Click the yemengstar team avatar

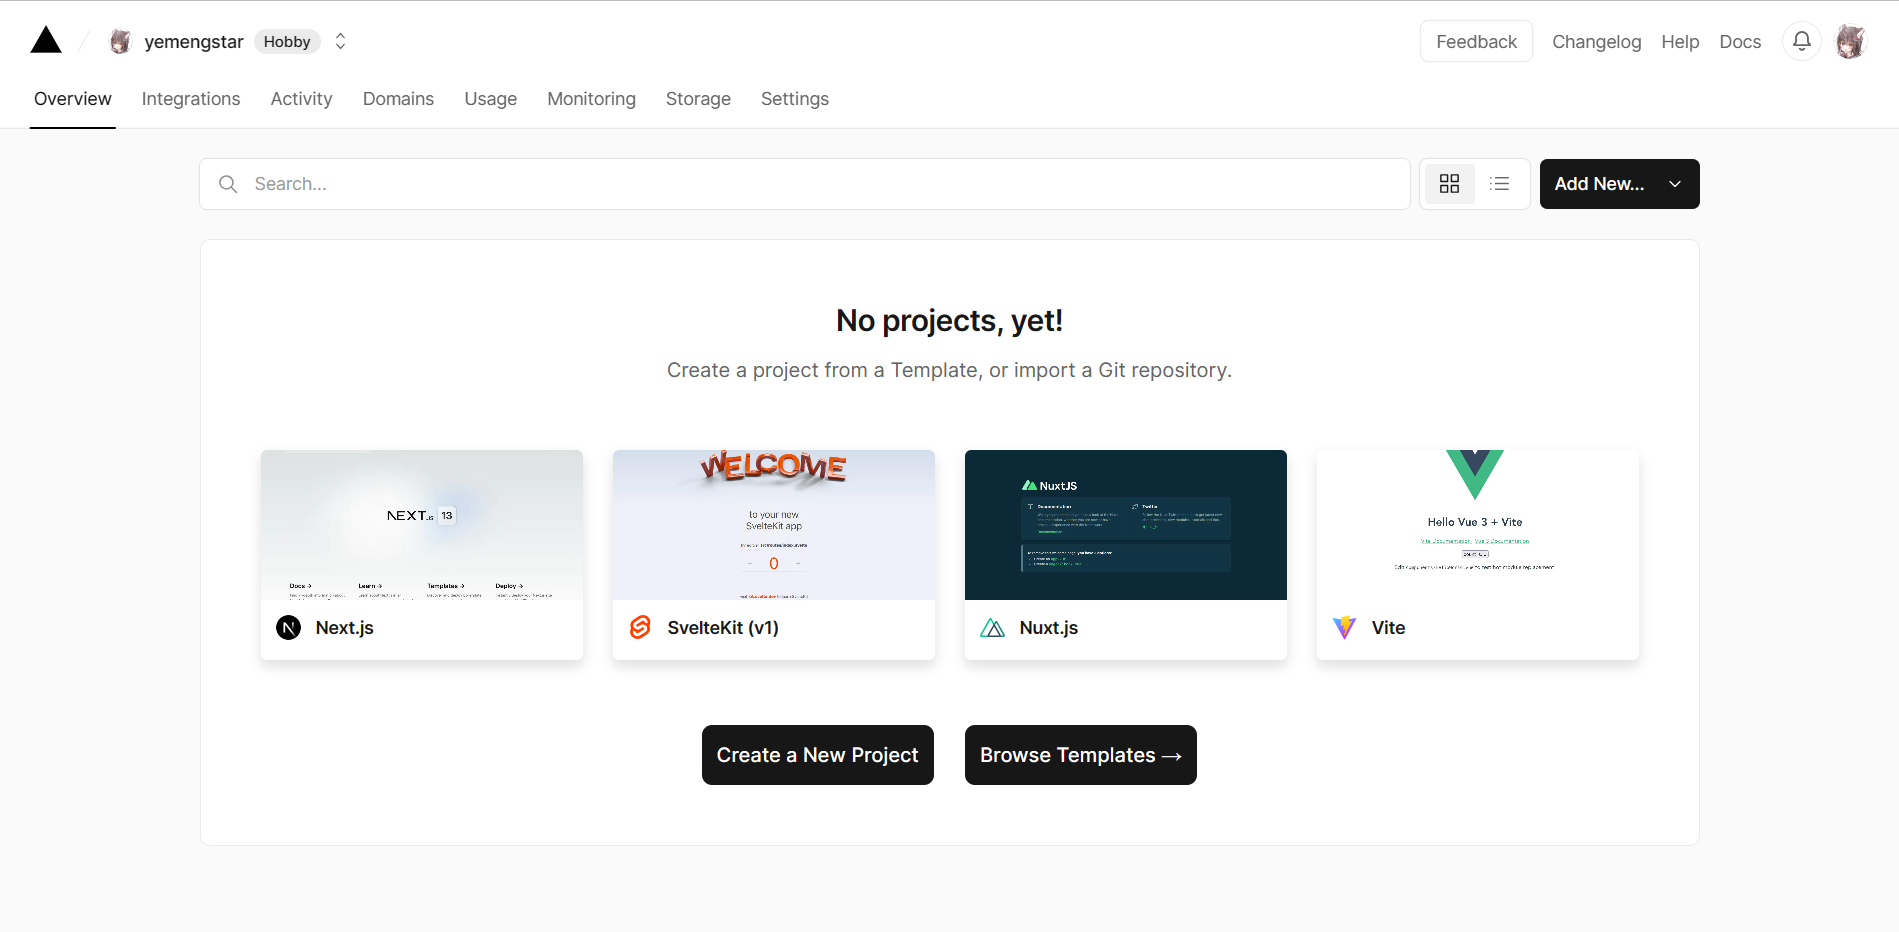pyautogui.click(x=120, y=41)
